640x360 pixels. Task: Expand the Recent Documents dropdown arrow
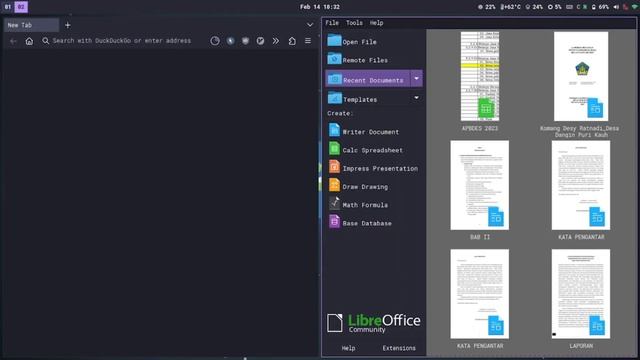coord(416,78)
